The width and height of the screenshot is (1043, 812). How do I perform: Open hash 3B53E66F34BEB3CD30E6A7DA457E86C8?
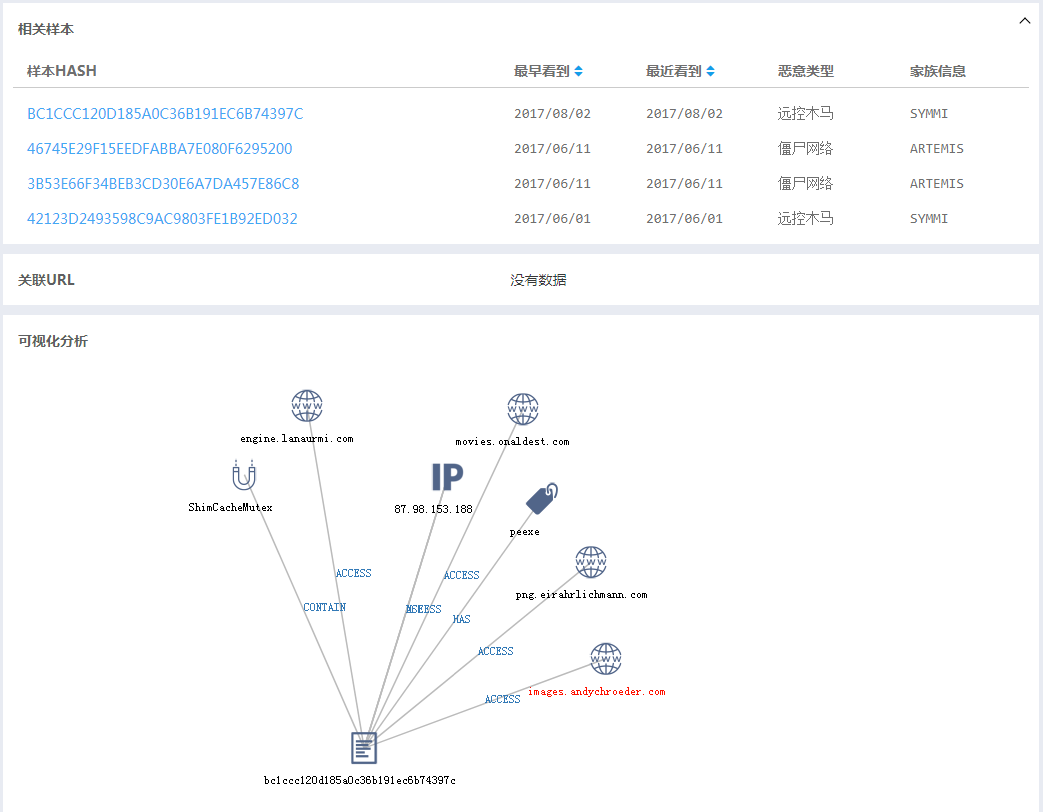click(163, 184)
